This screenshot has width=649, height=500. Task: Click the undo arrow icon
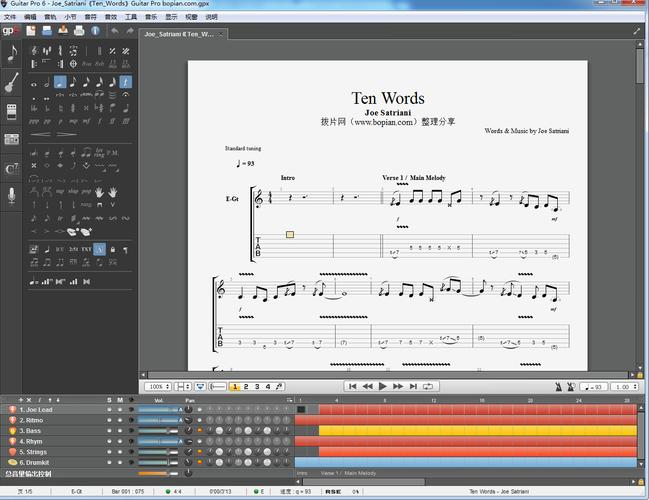(x=114, y=31)
